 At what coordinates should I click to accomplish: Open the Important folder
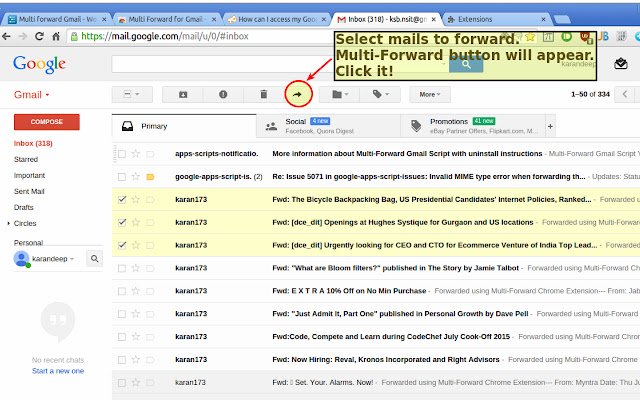coord(29,176)
